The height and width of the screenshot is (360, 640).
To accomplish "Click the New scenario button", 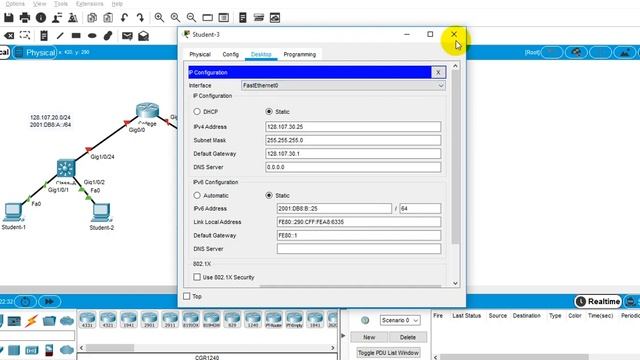I will click(x=369, y=337).
